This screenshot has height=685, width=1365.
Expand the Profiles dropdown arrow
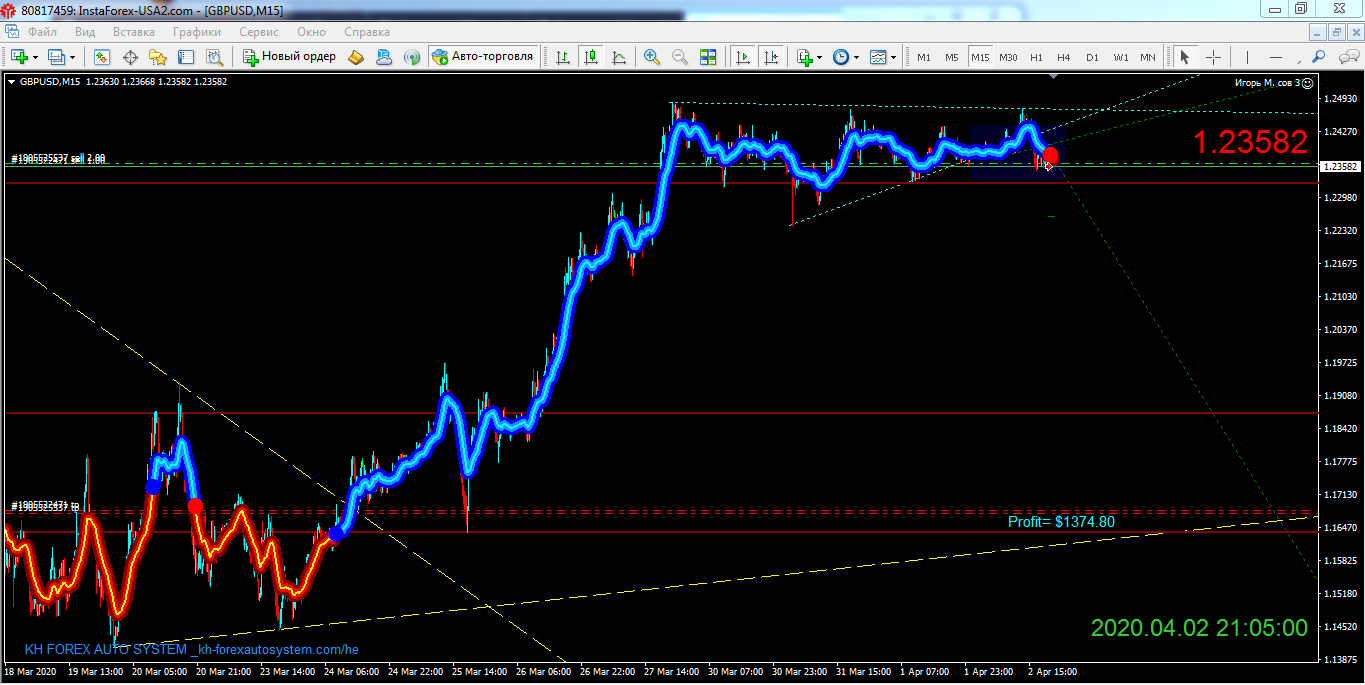click(x=73, y=57)
